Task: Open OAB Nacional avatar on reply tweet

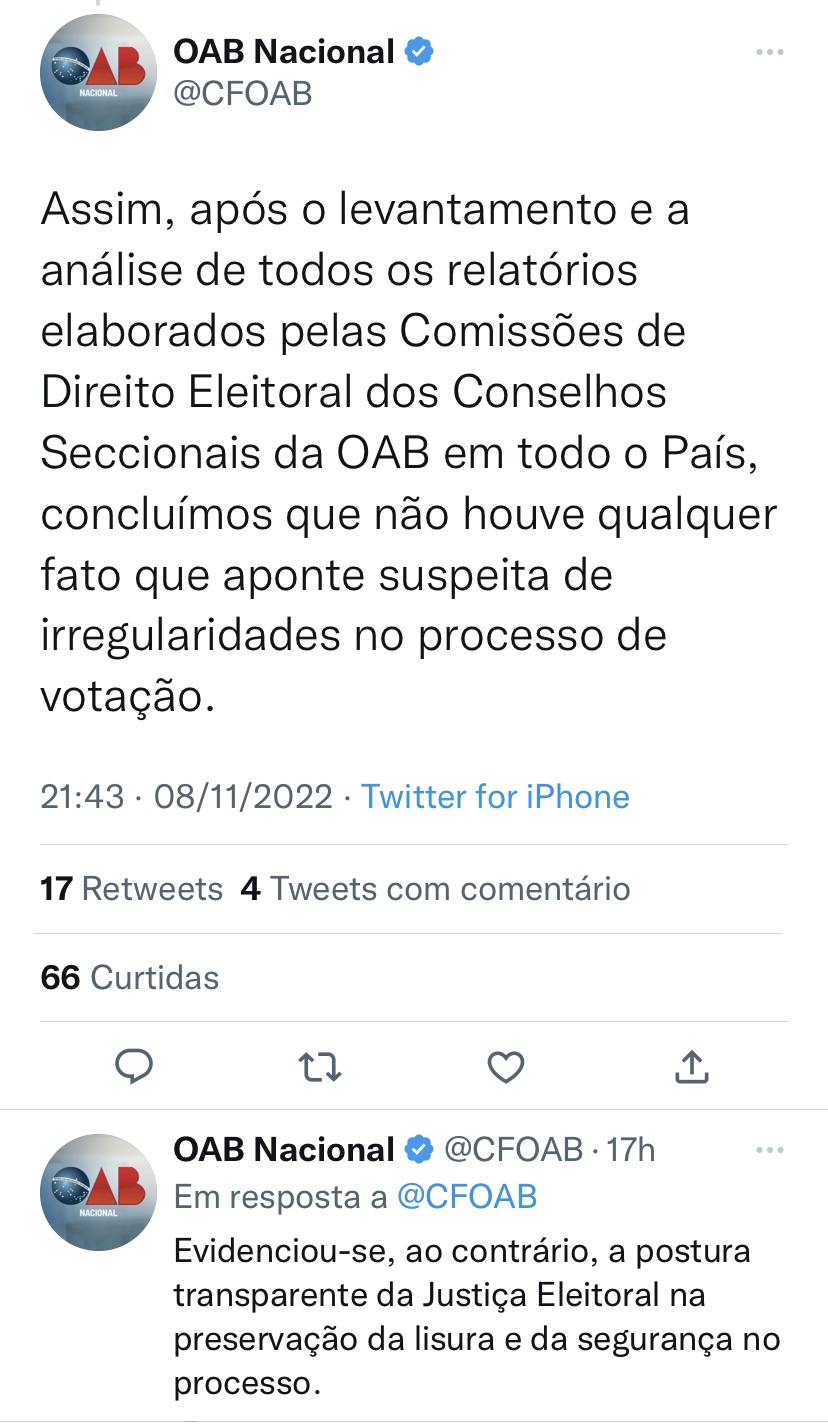Action: pyautogui.click(x=98, y=1192)
